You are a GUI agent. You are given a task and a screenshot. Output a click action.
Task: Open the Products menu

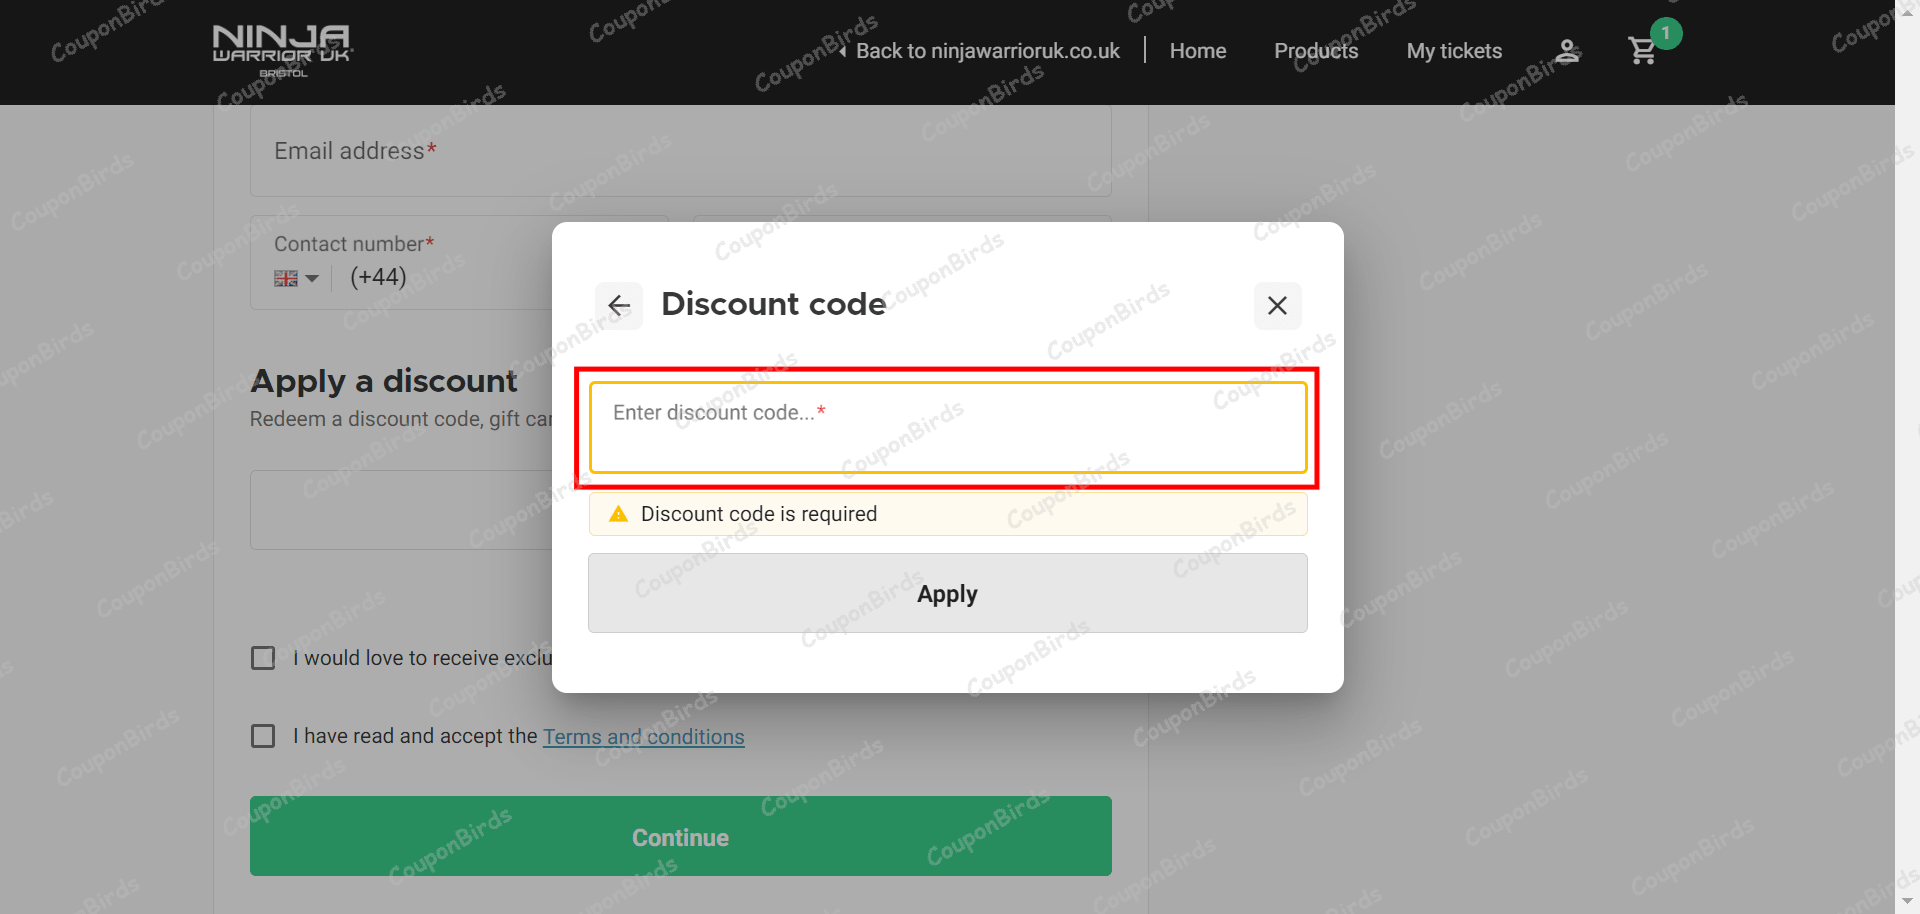pos(1316,51)
